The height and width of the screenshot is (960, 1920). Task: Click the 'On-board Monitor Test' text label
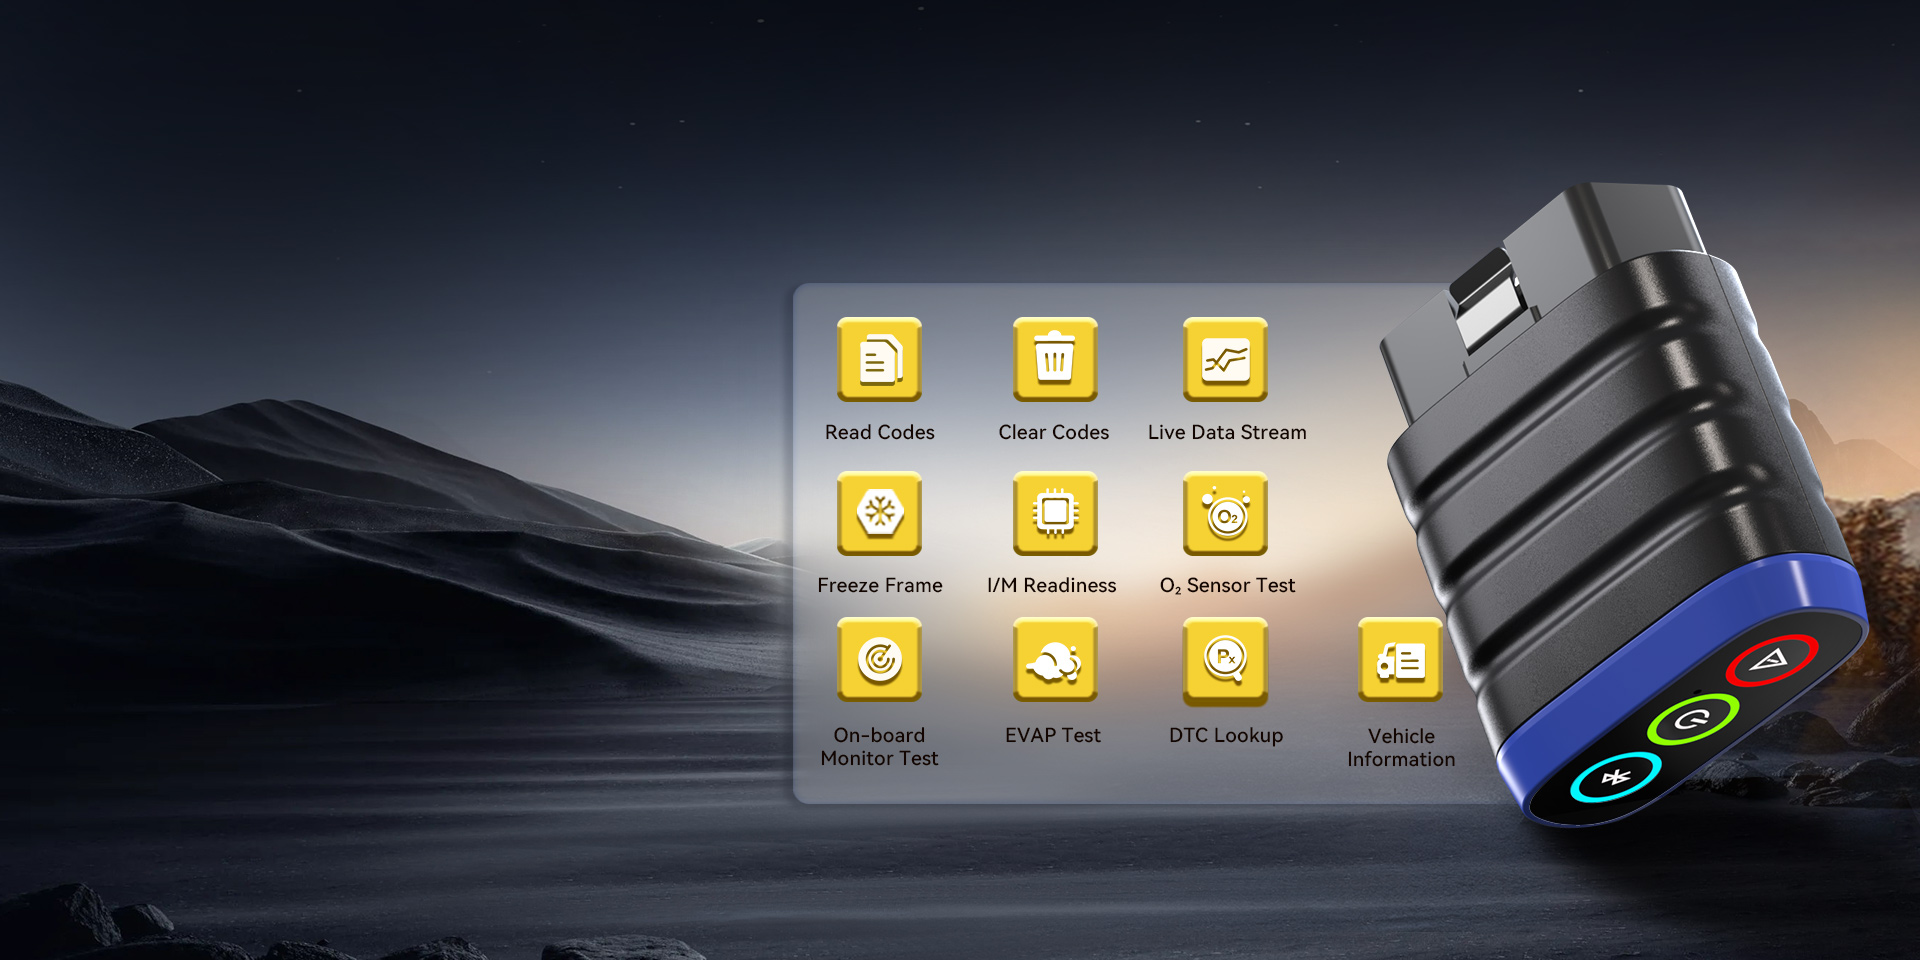879,747
